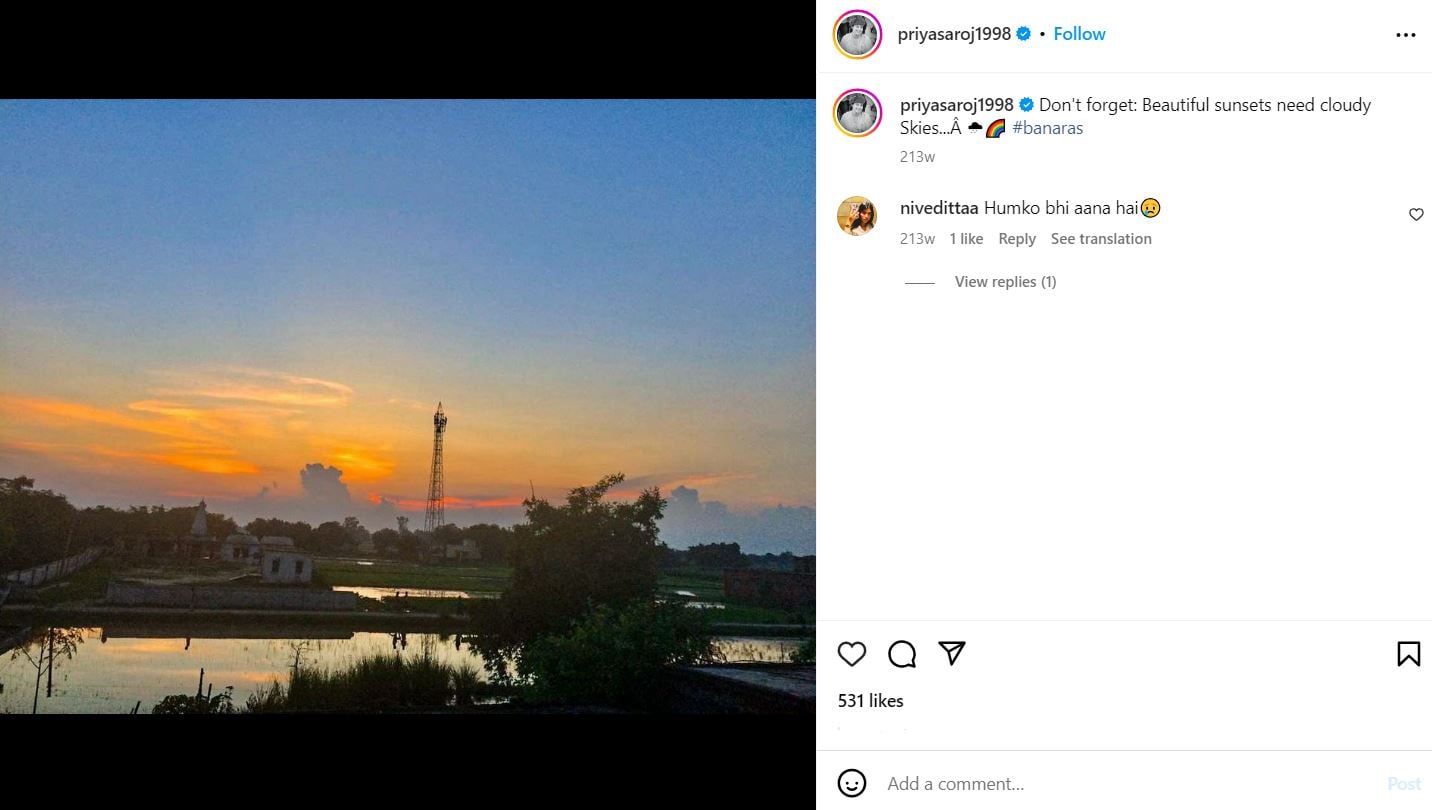
Task: Open niveditta's username link
Action: 939,208
